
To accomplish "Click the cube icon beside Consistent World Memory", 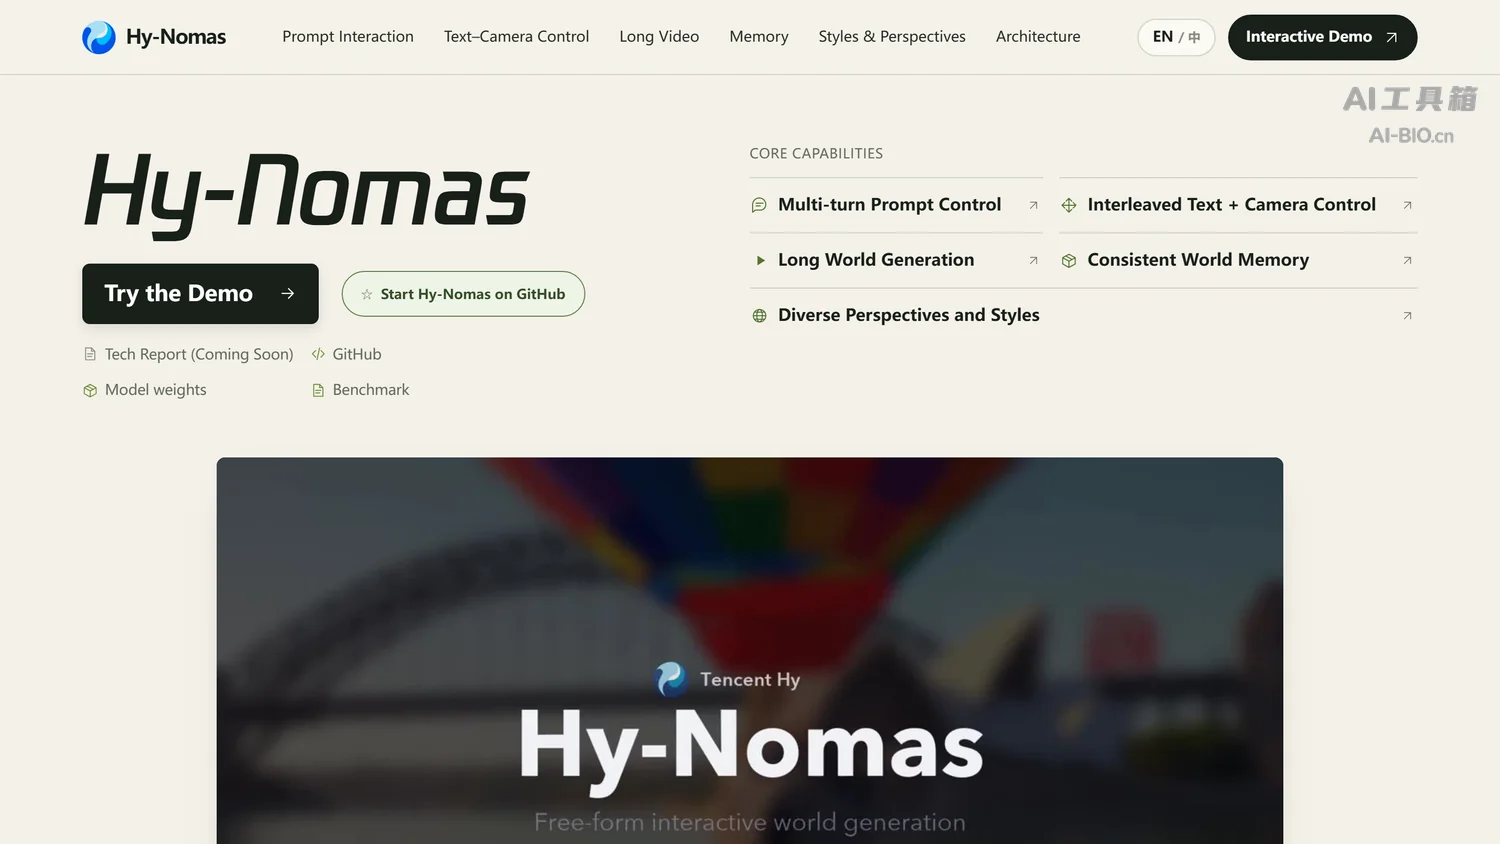I will (x=1069, y=260).
